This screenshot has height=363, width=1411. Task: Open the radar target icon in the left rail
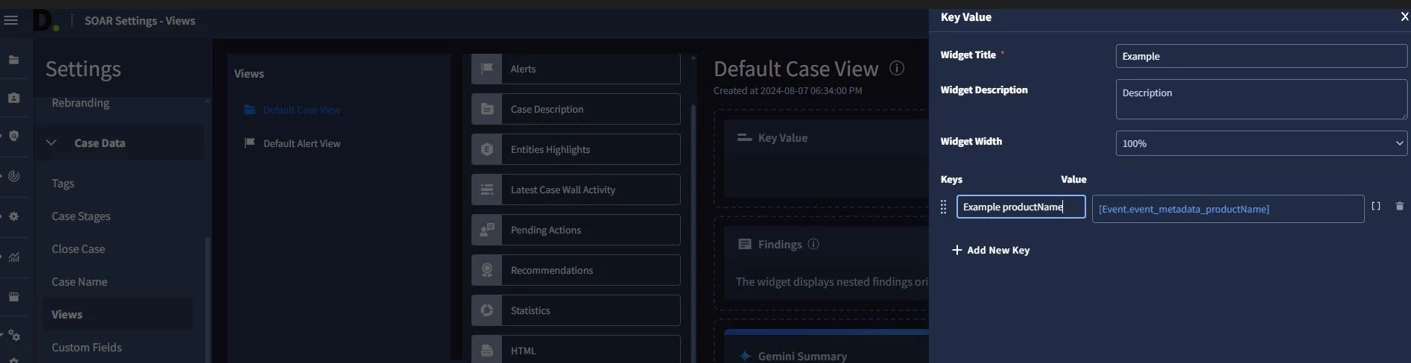click(x=13, y=176)
